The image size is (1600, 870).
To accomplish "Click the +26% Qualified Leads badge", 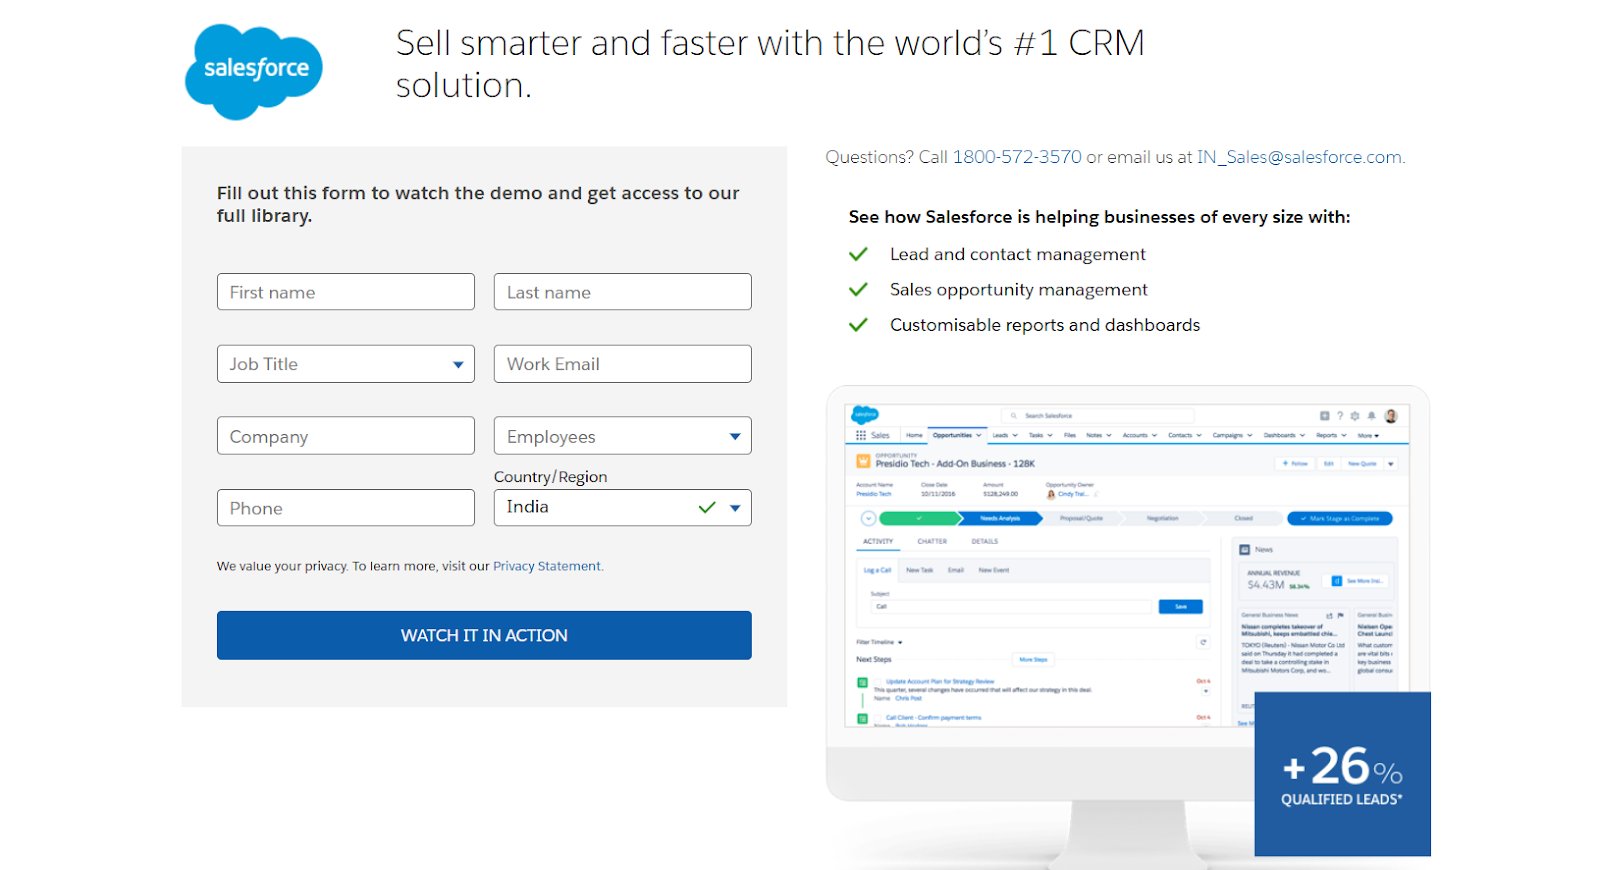I will (x=1342, y=774).
